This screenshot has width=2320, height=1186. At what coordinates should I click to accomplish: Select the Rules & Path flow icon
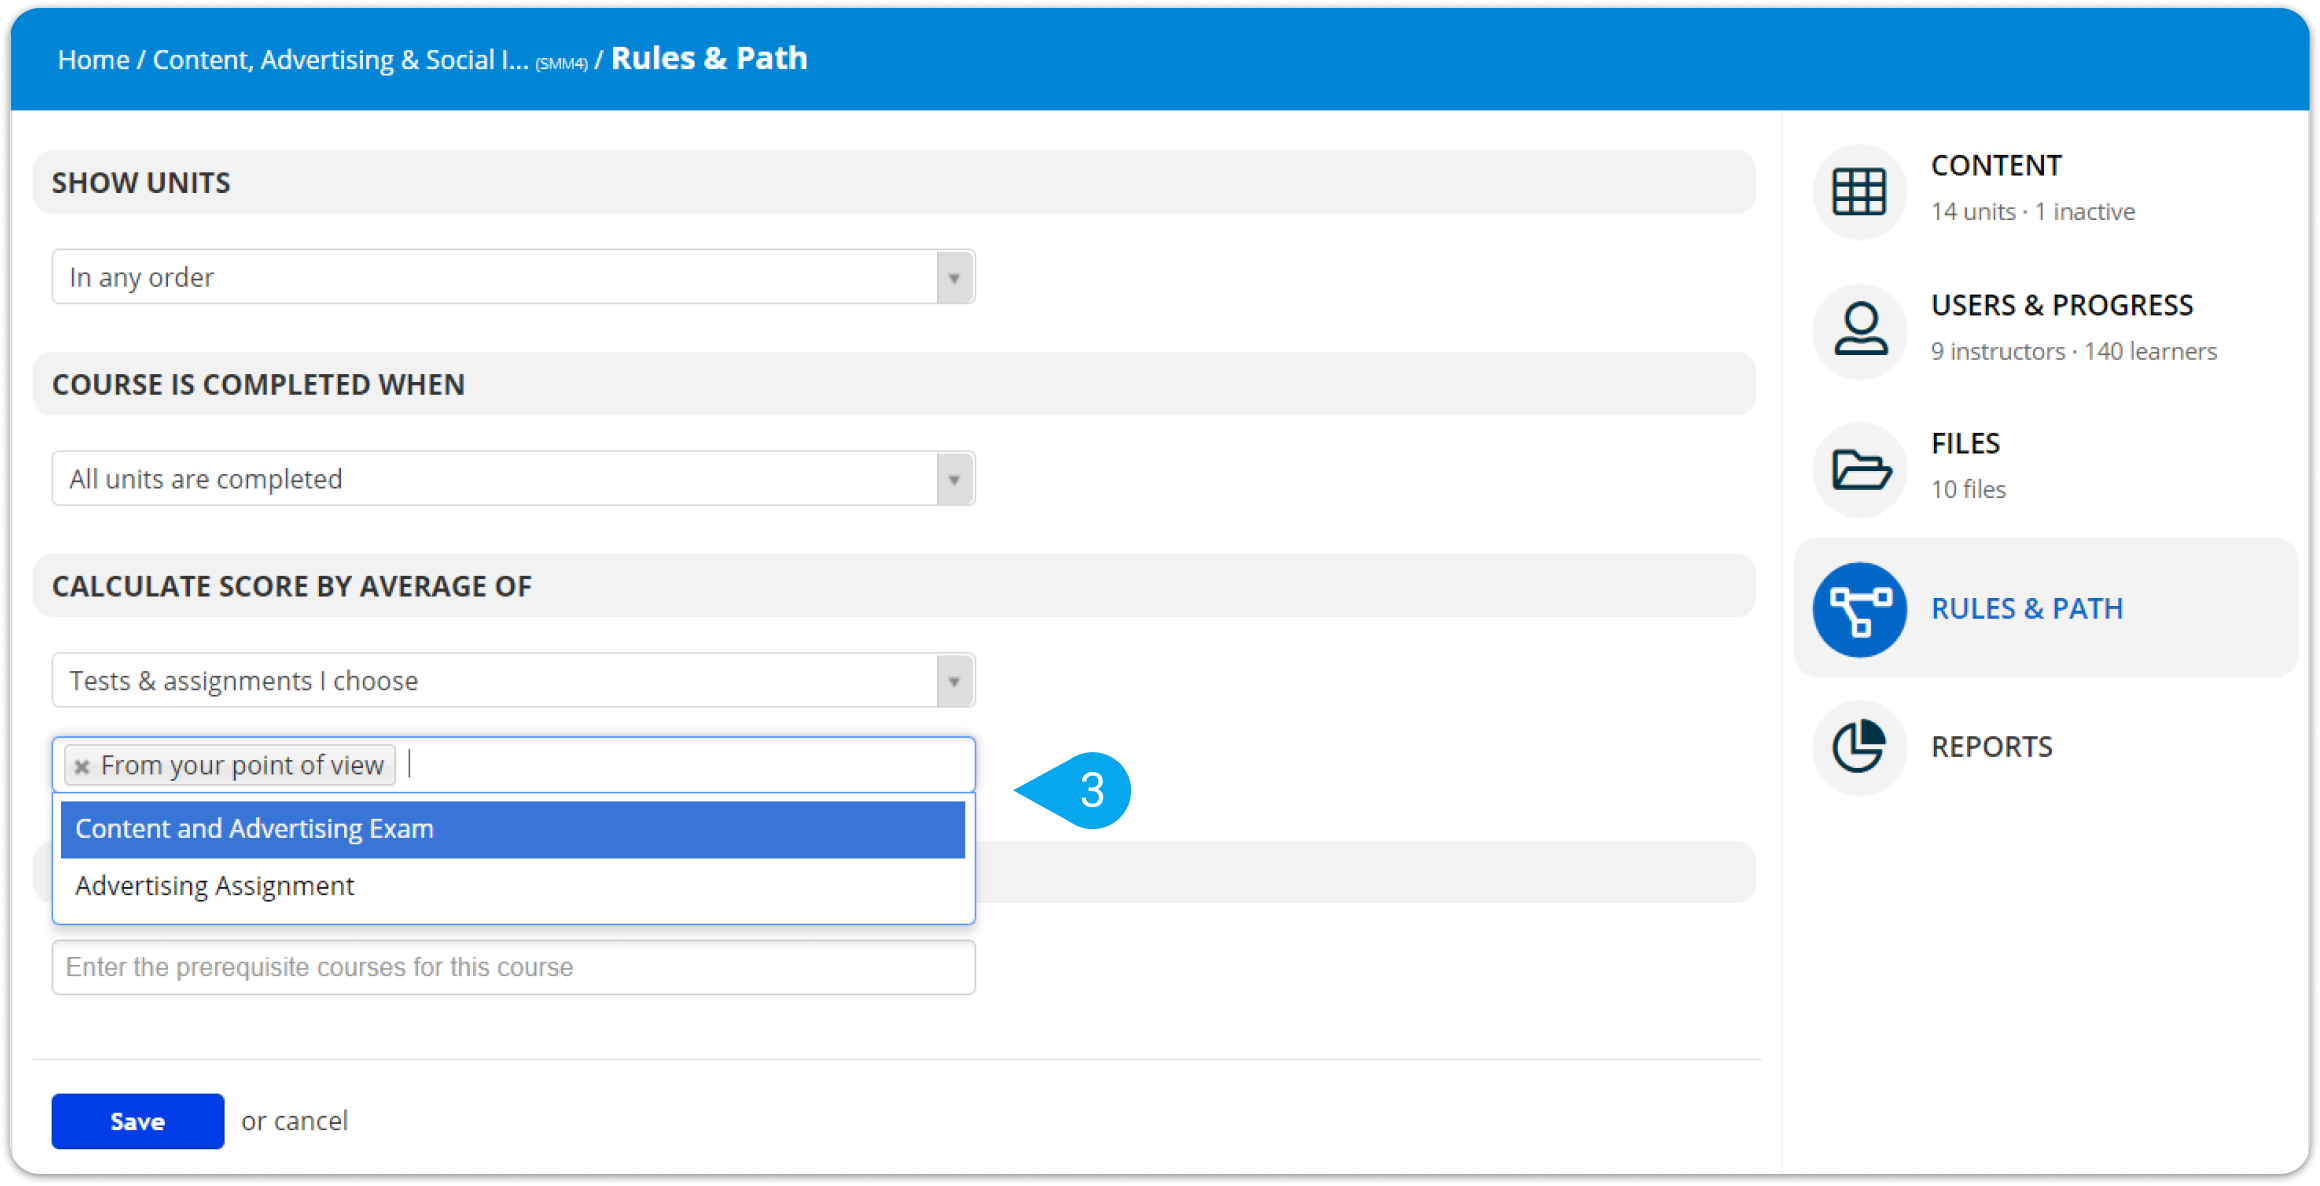click(1859, 609)
